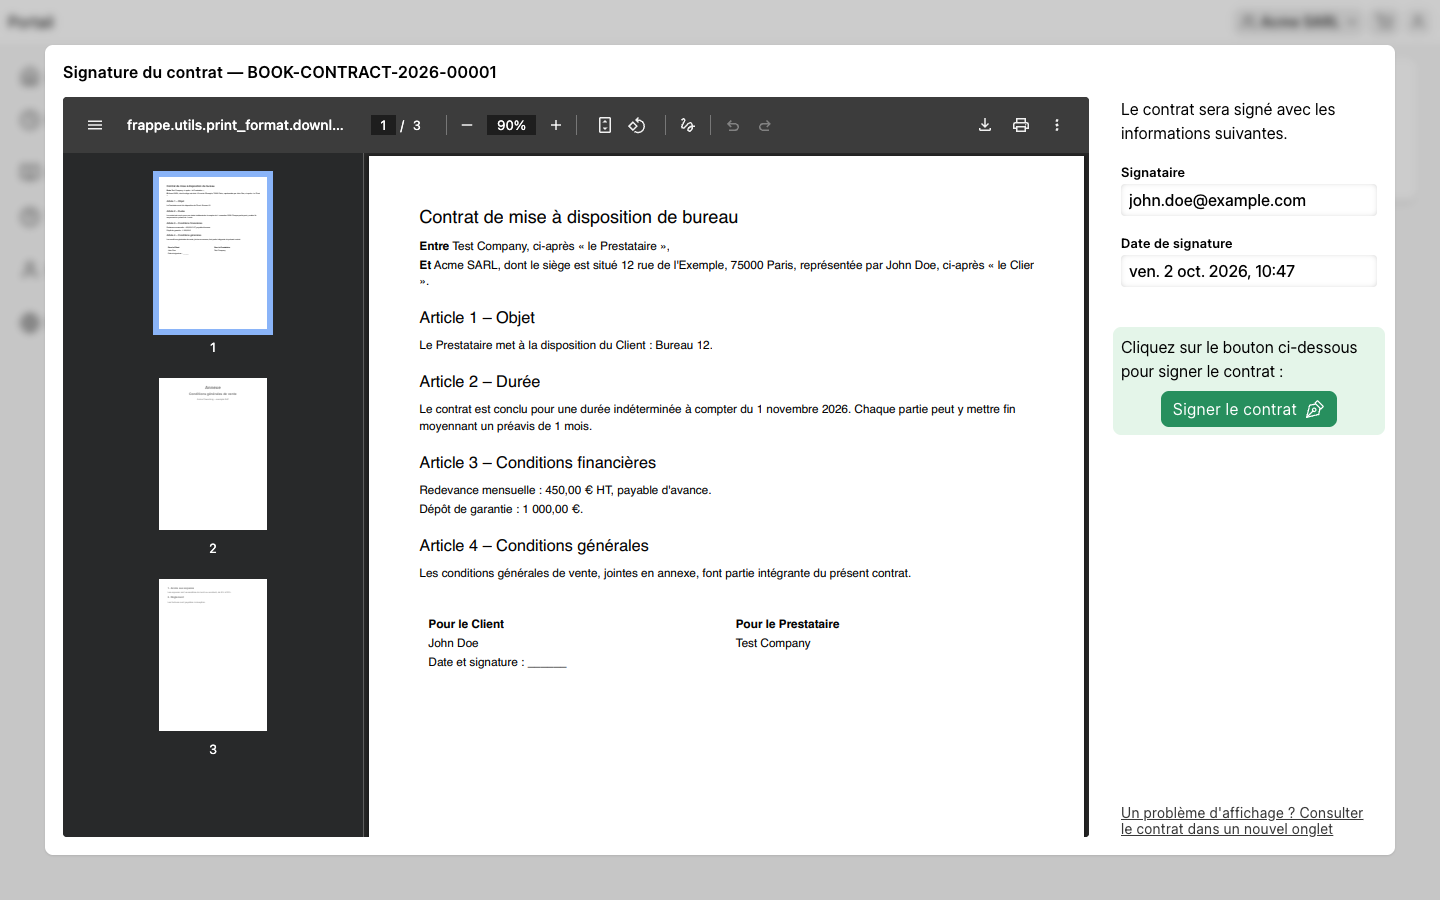The height and width of the screenshot is (900, 1440).
Task: Download the contract PDF
Action: tap(985, 125)
